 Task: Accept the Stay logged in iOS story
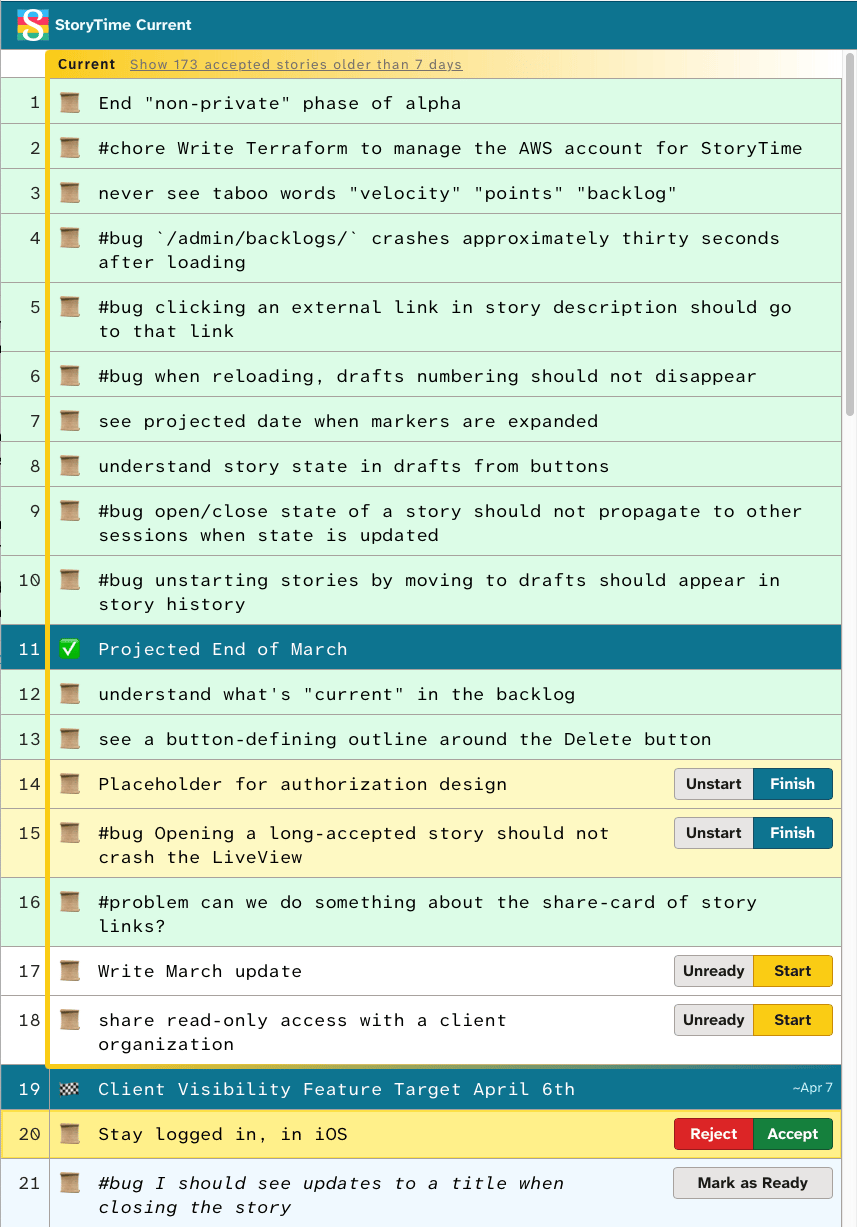pyautogui.click(x=792, y=1134)
